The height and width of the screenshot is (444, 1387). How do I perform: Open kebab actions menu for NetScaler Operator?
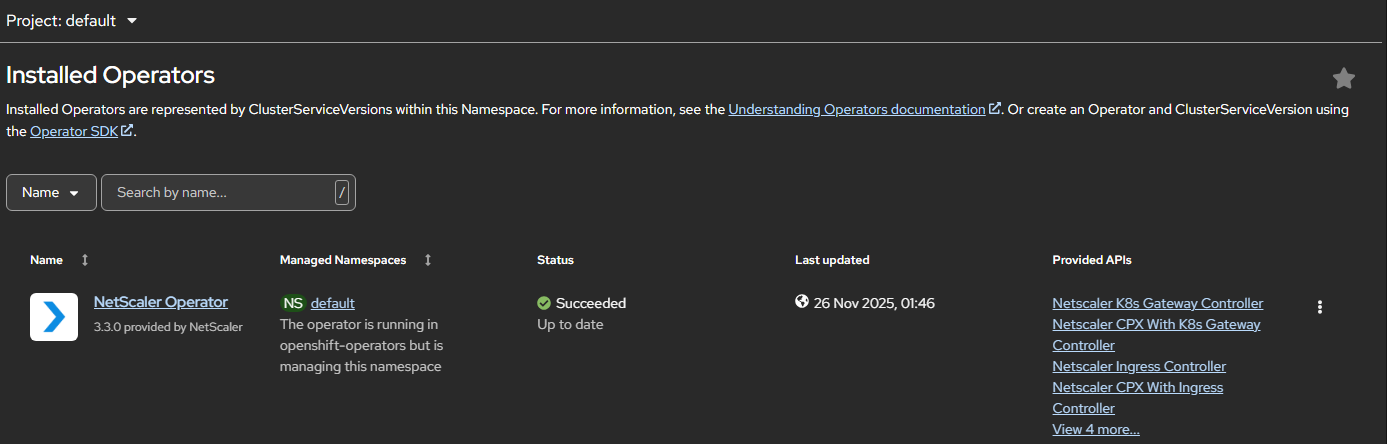(x=1320, y=307)
